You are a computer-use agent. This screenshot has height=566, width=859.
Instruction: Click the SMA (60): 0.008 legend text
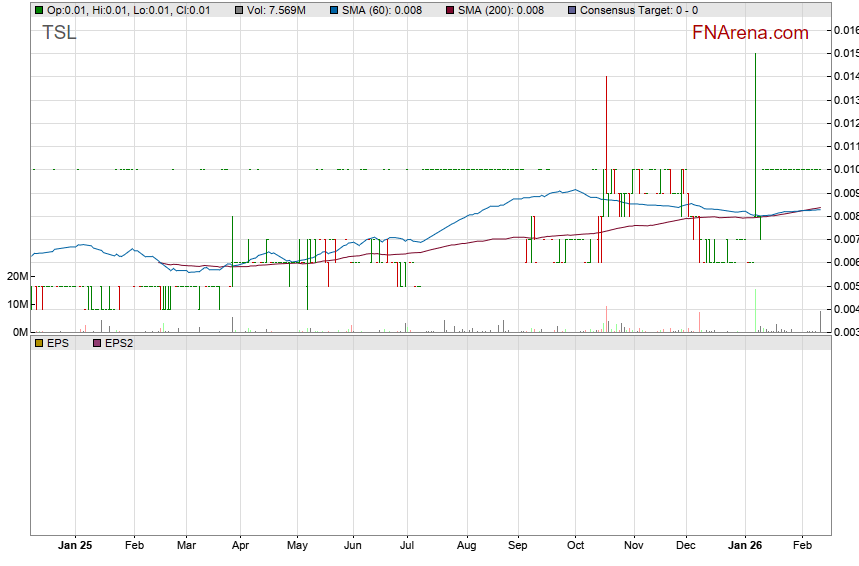(x=385, y=10)
